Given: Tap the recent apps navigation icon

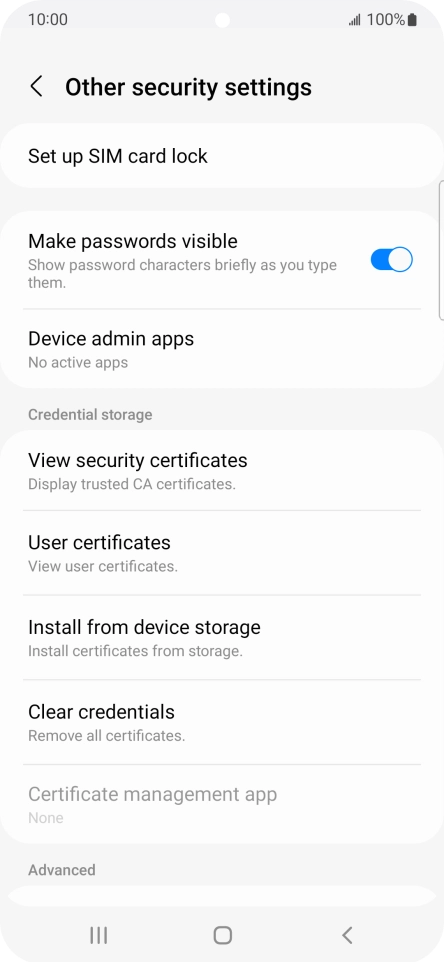Looking at the screenshot, I should pyautogui.click(x=98, y=935).
